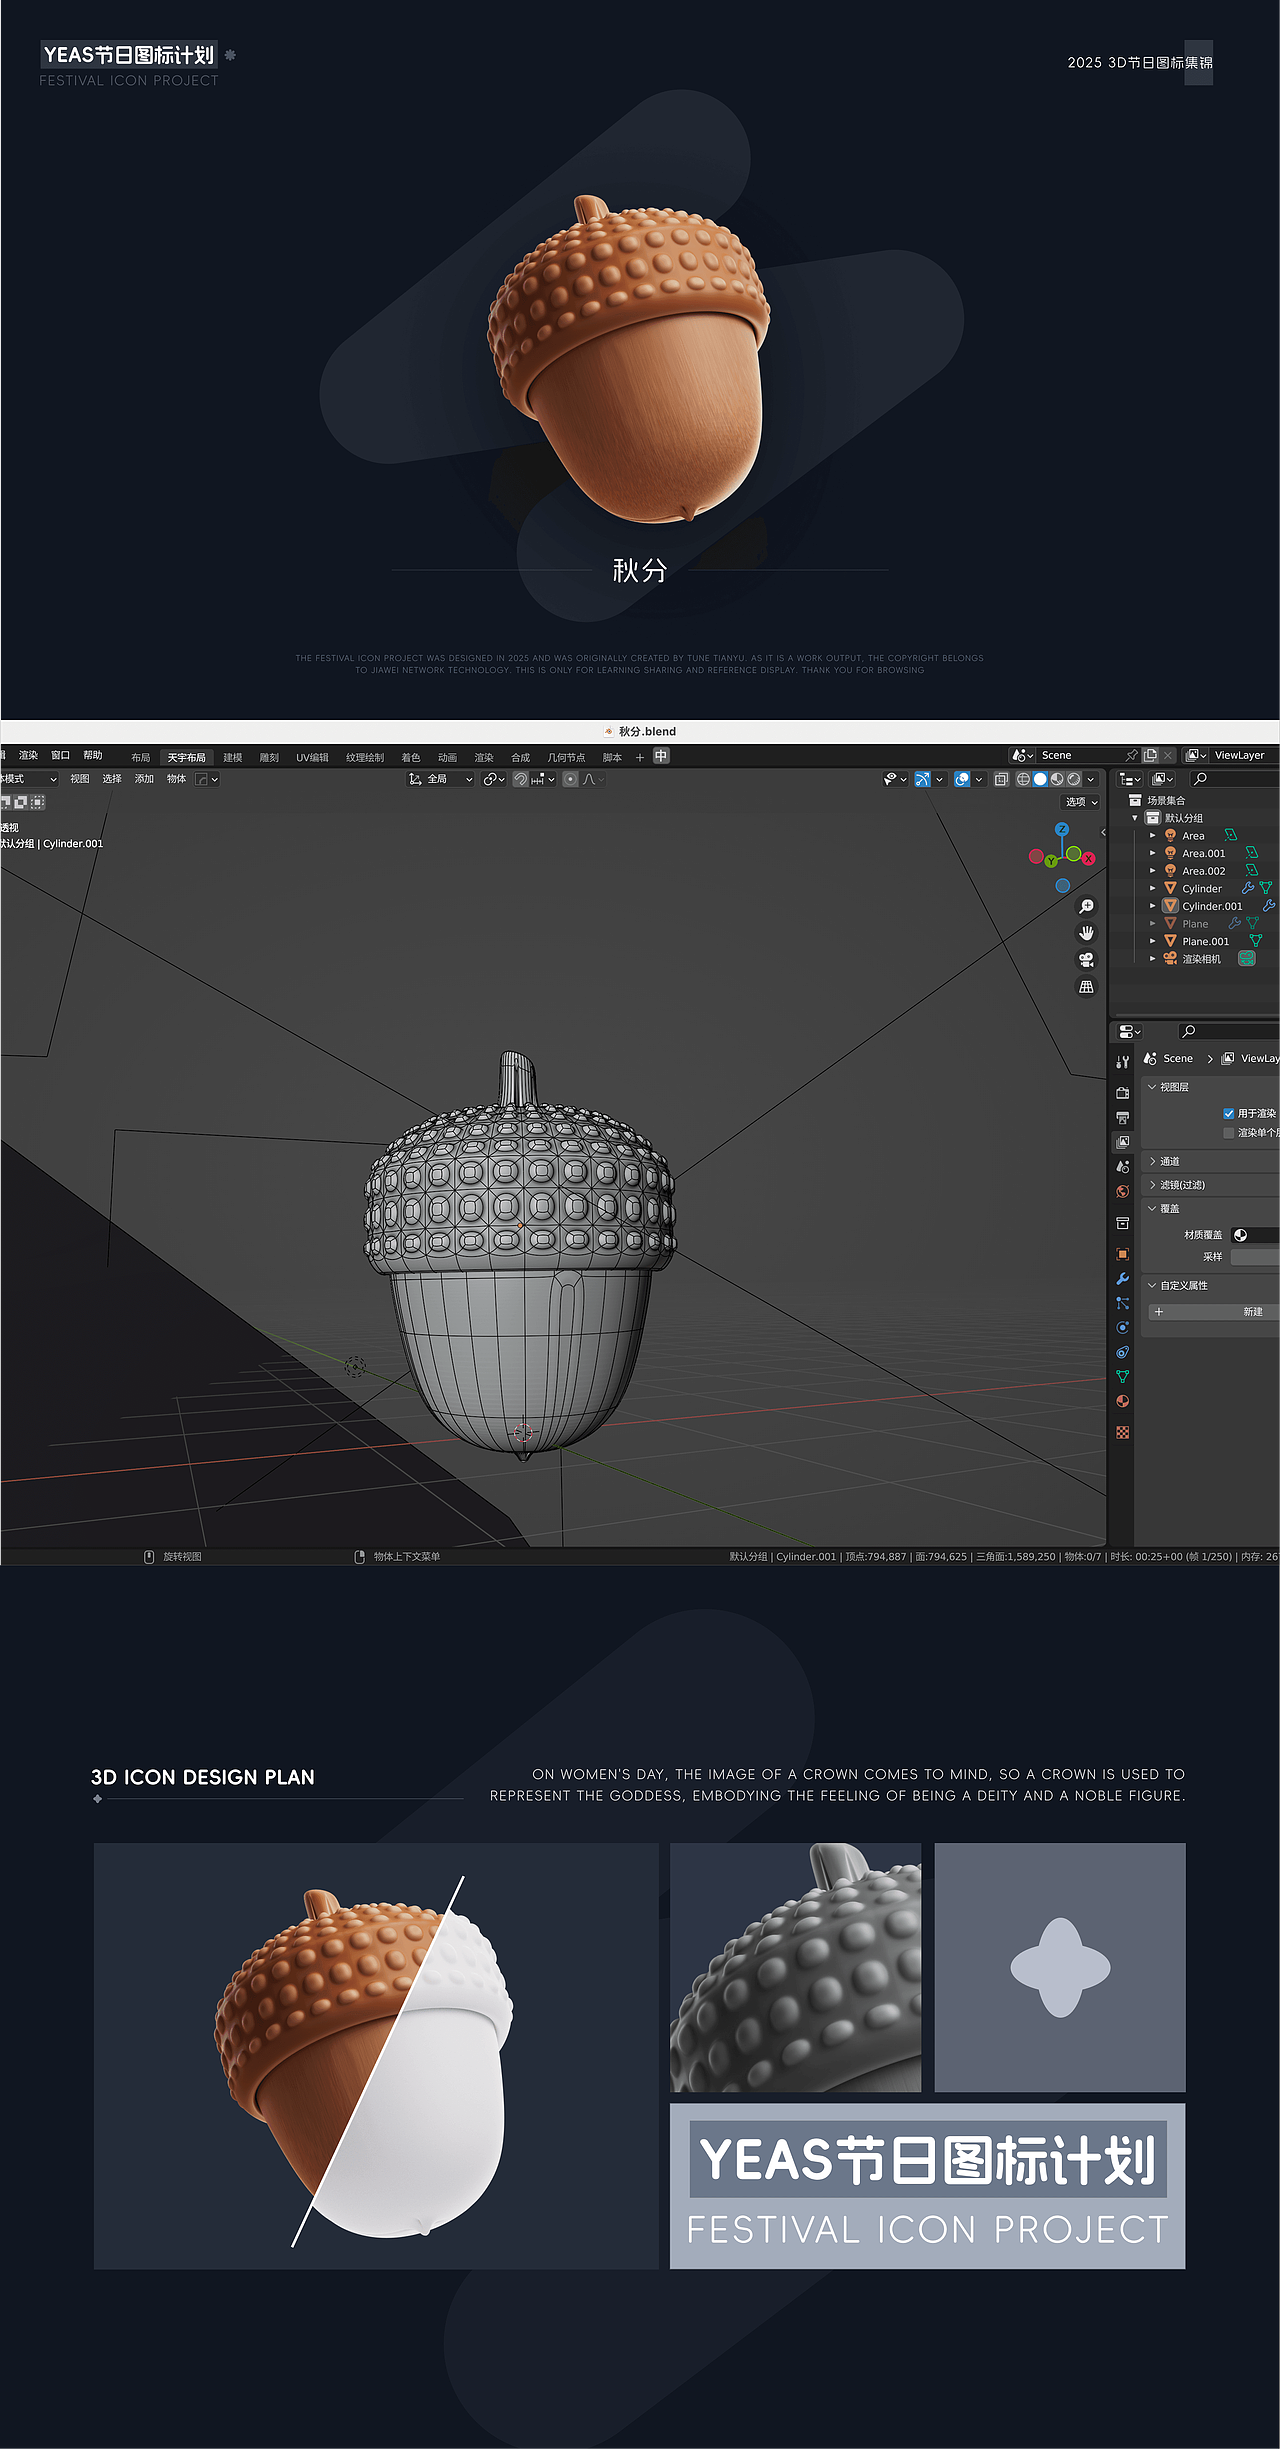Click the viewport zoom magnifier icon

click(1086, 906)
